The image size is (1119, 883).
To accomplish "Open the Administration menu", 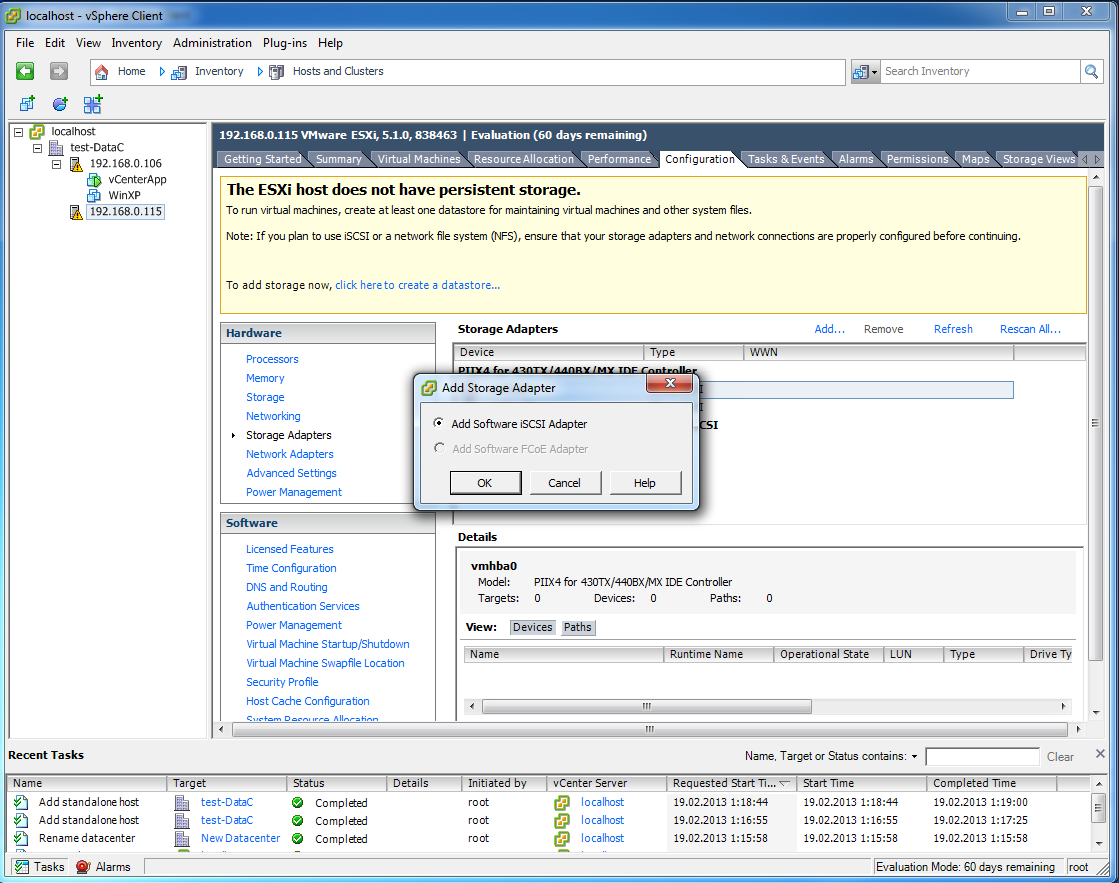I will click(x=212, y=43).
